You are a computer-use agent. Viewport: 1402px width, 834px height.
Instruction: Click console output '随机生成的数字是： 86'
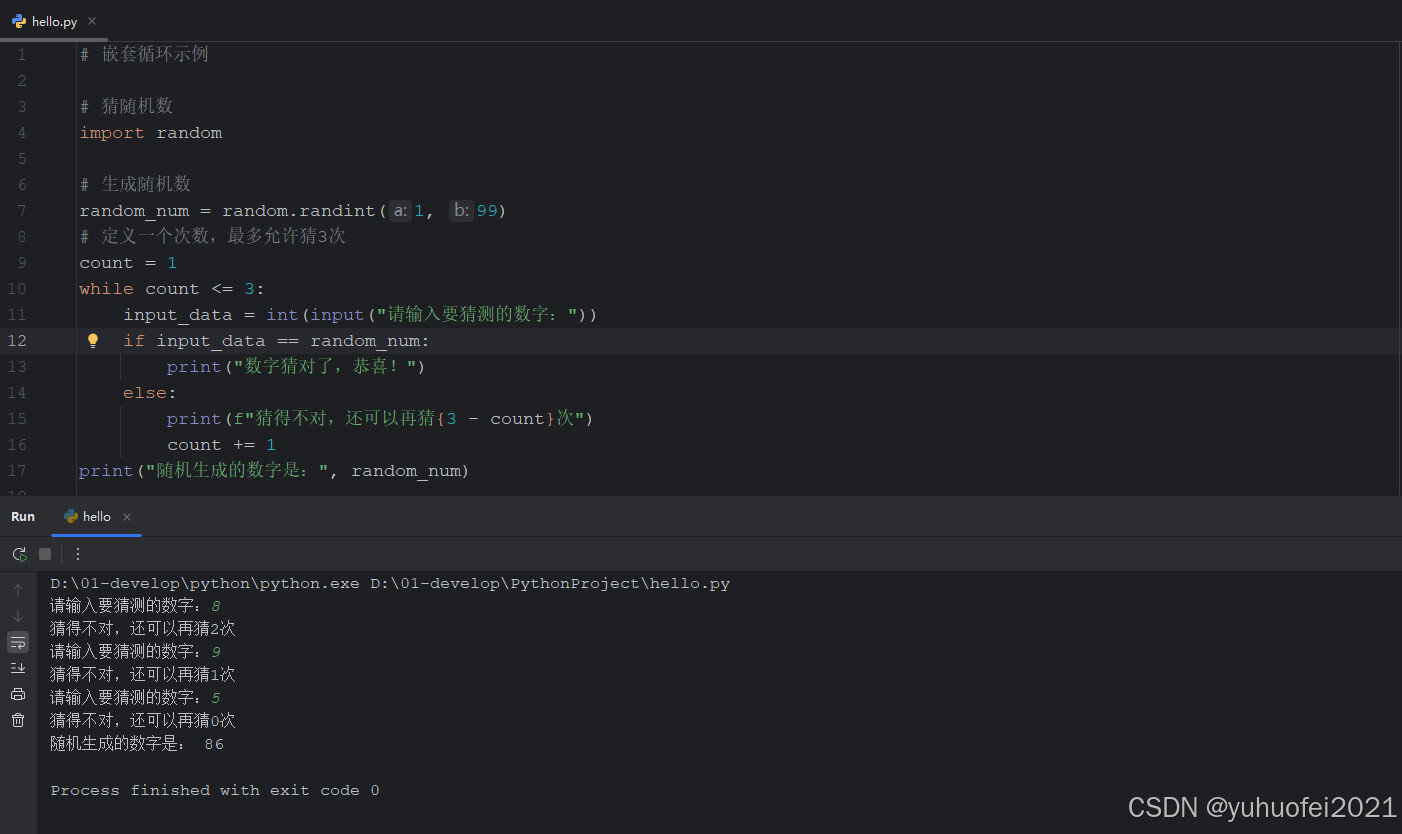click(x=137, y=744)
